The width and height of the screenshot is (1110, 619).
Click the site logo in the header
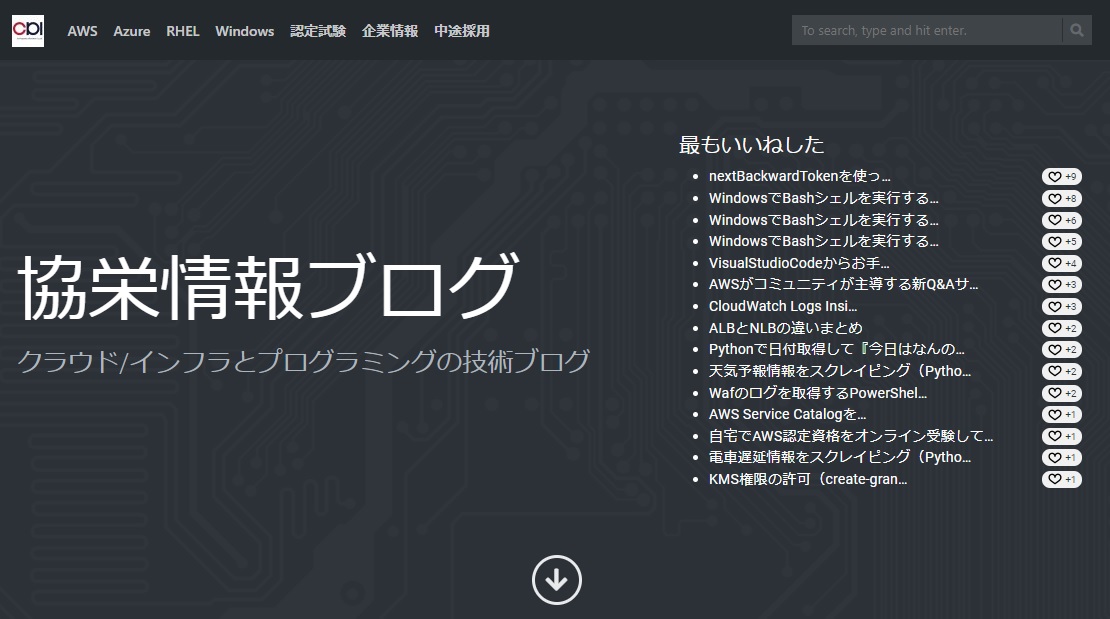(28, 30)
